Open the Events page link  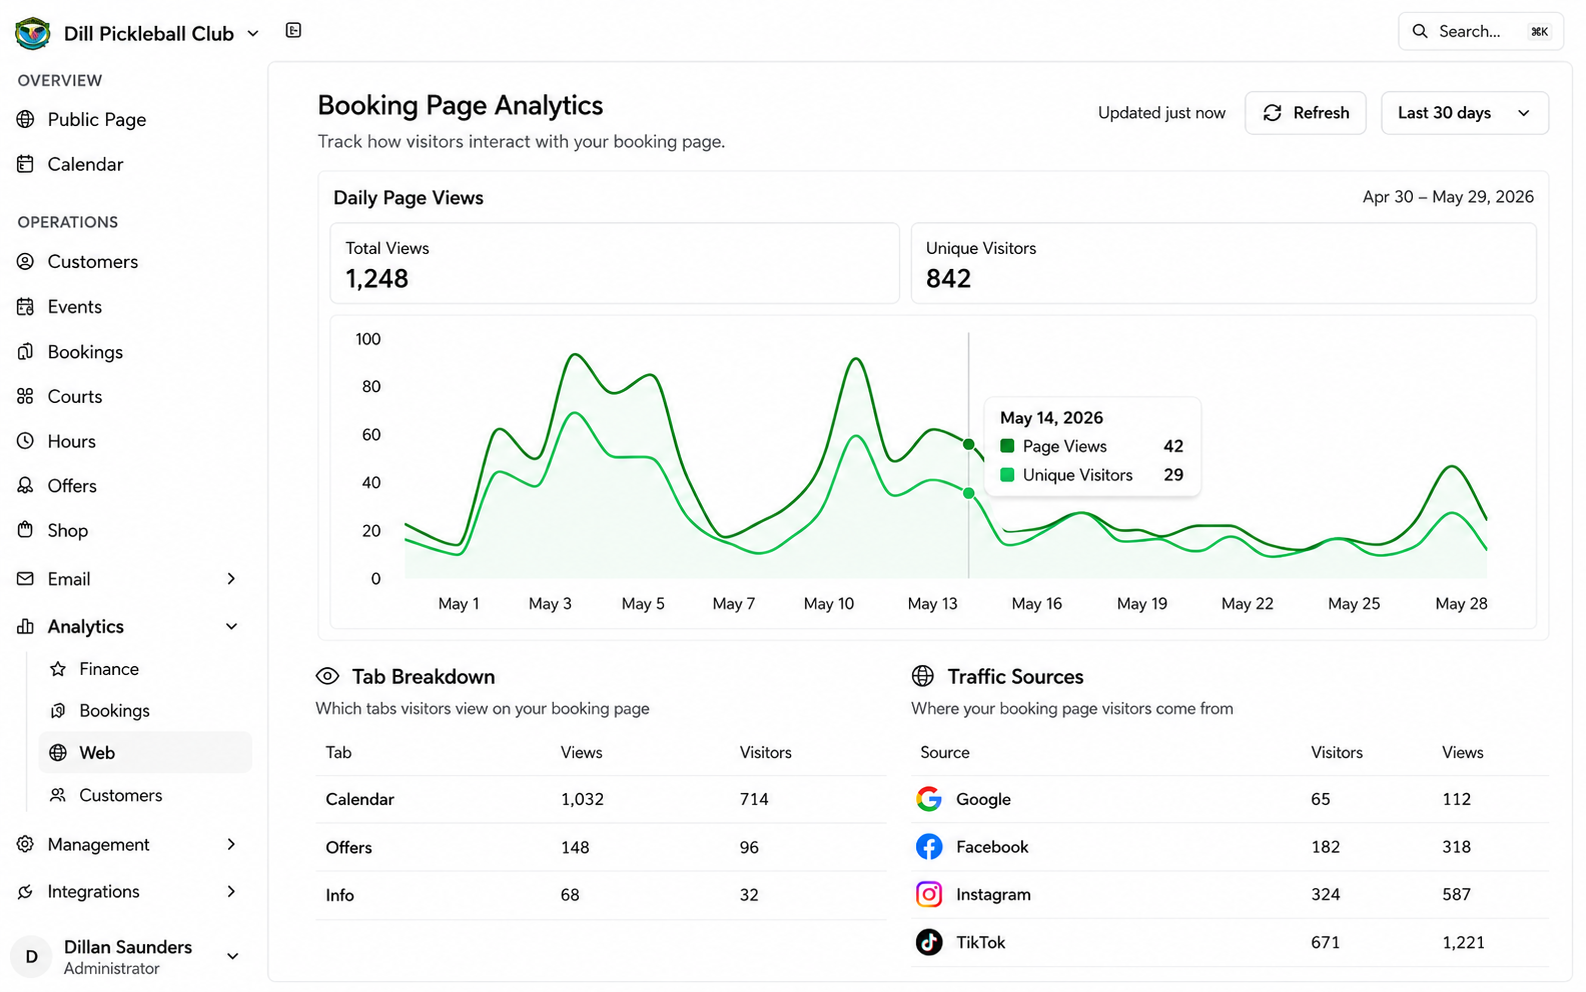tap(75, 307)
